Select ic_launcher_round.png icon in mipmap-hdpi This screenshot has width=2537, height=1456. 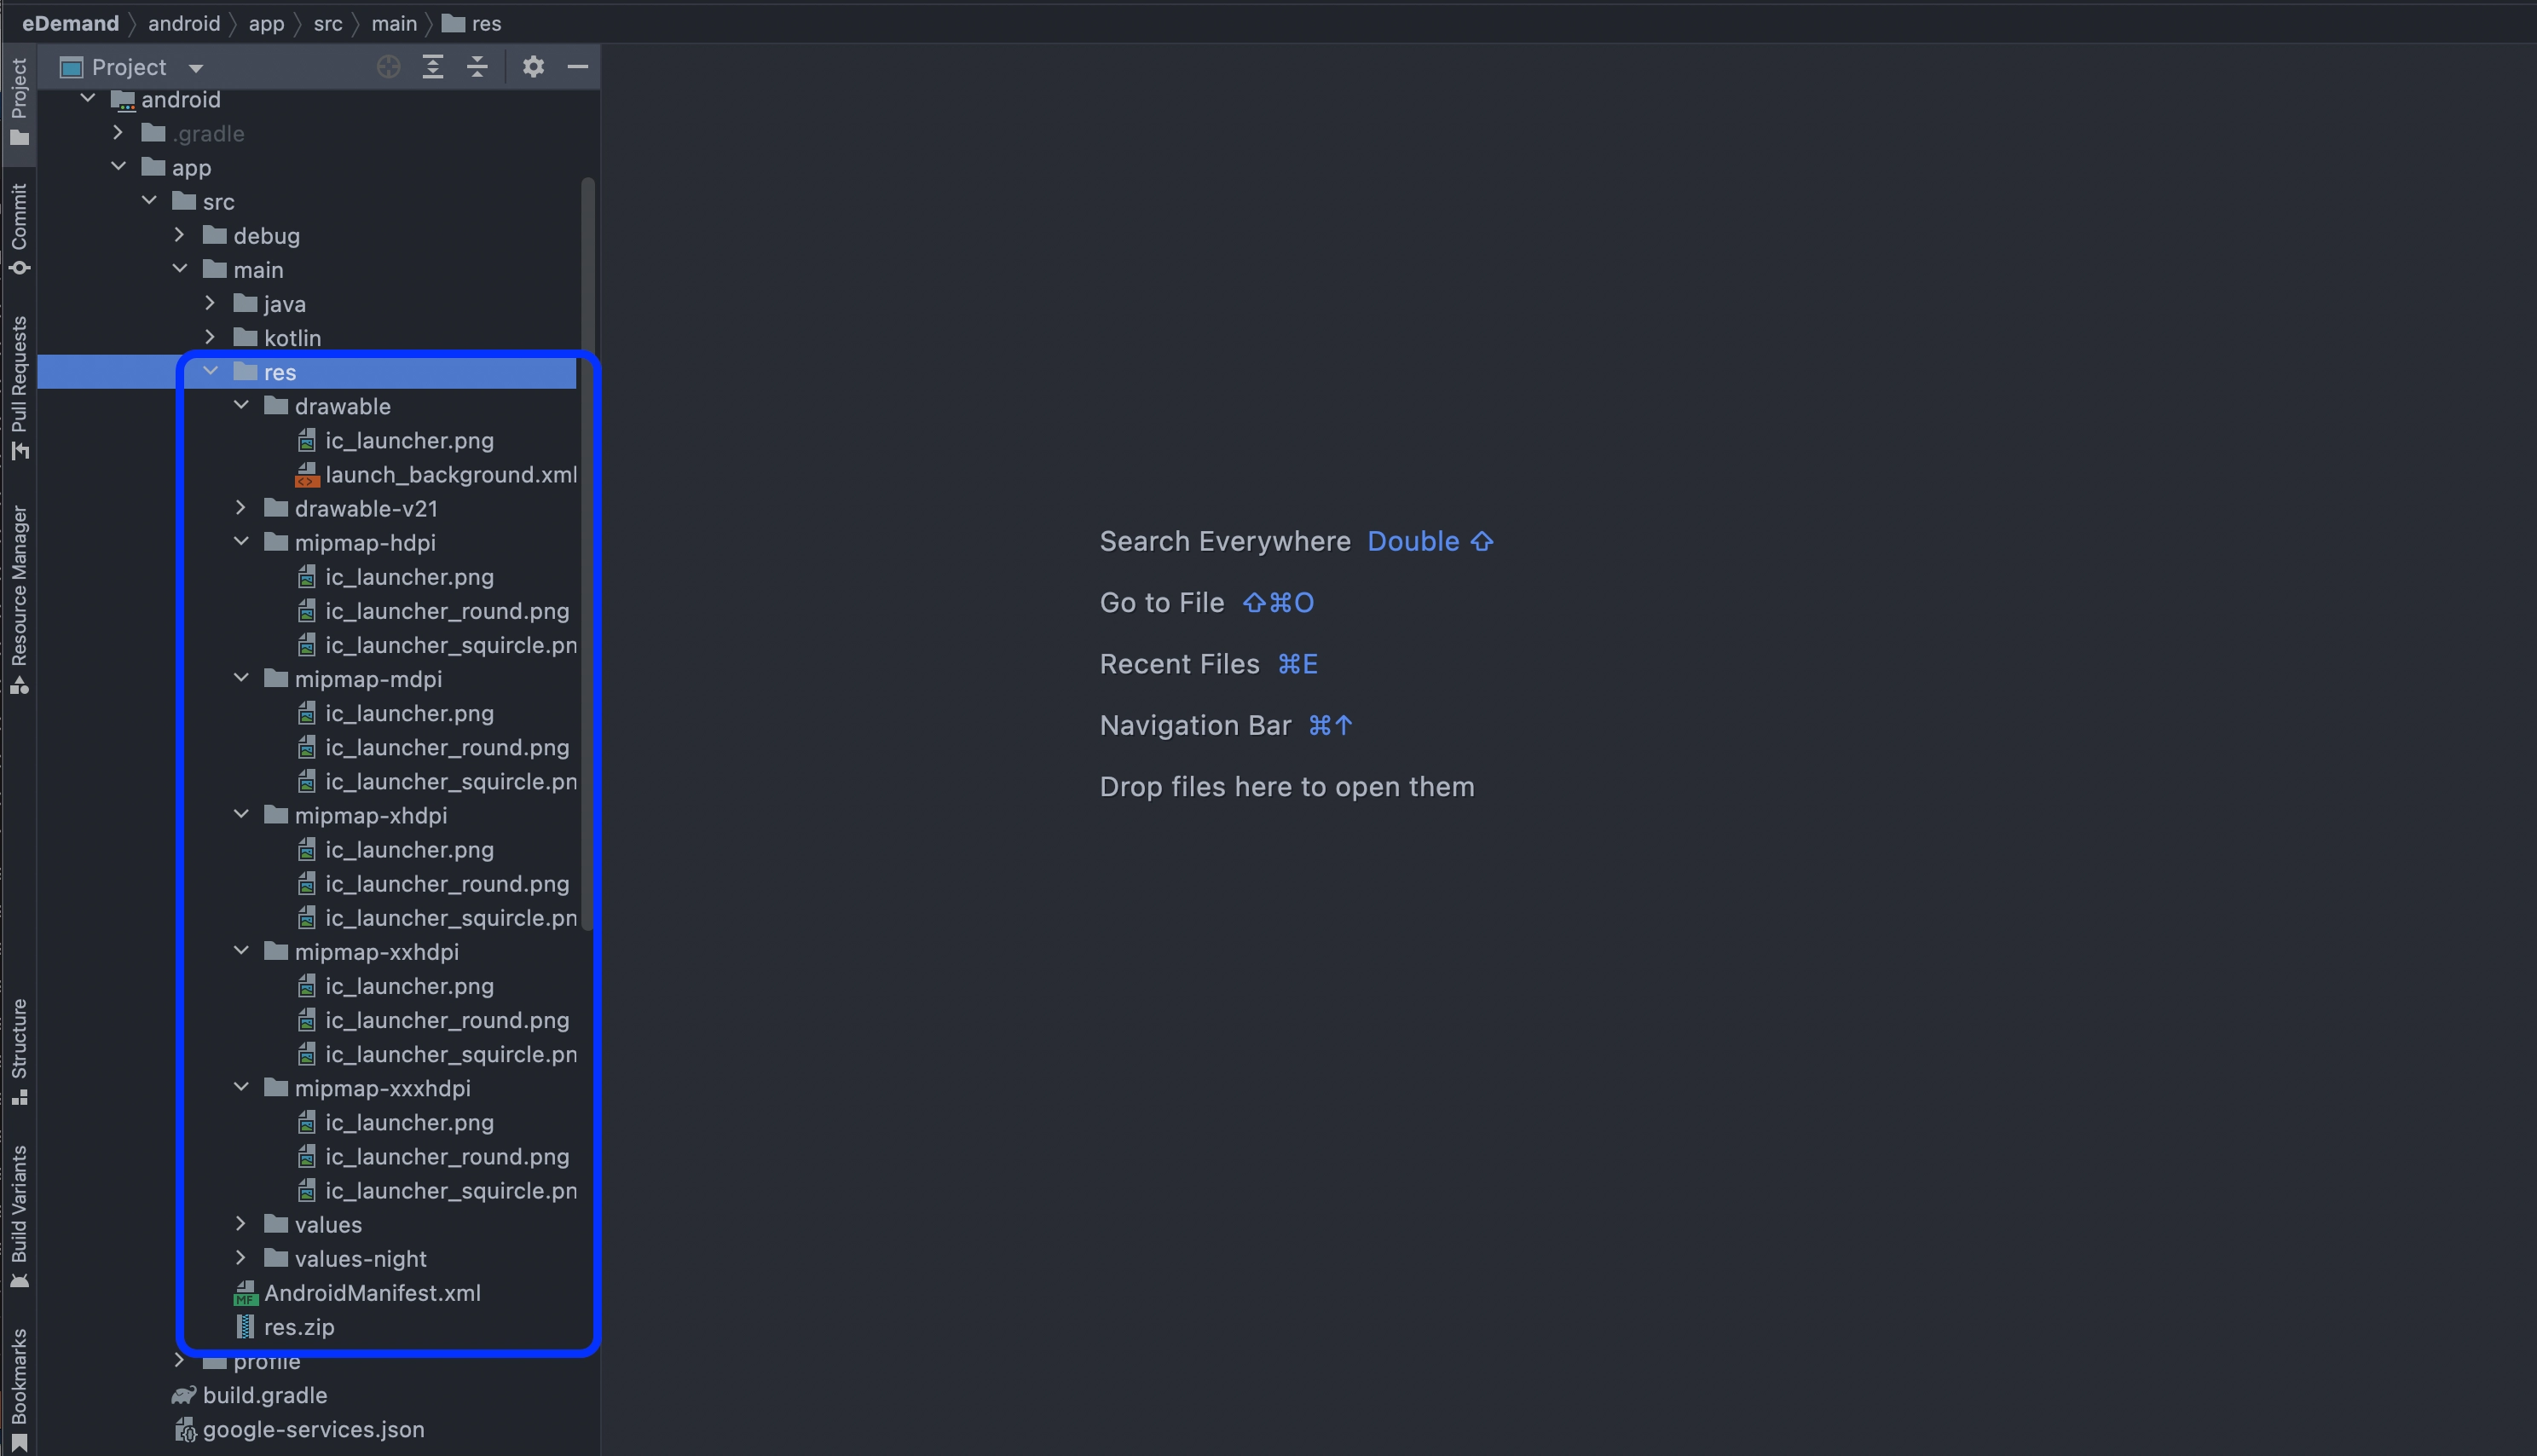coord(307,611)
